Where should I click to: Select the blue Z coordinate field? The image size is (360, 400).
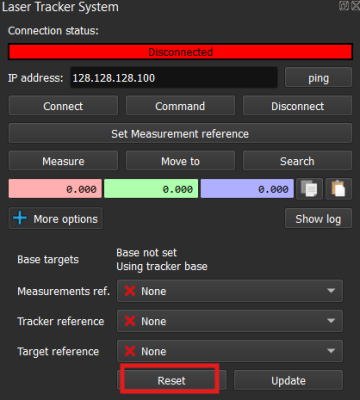coord(247,189)
